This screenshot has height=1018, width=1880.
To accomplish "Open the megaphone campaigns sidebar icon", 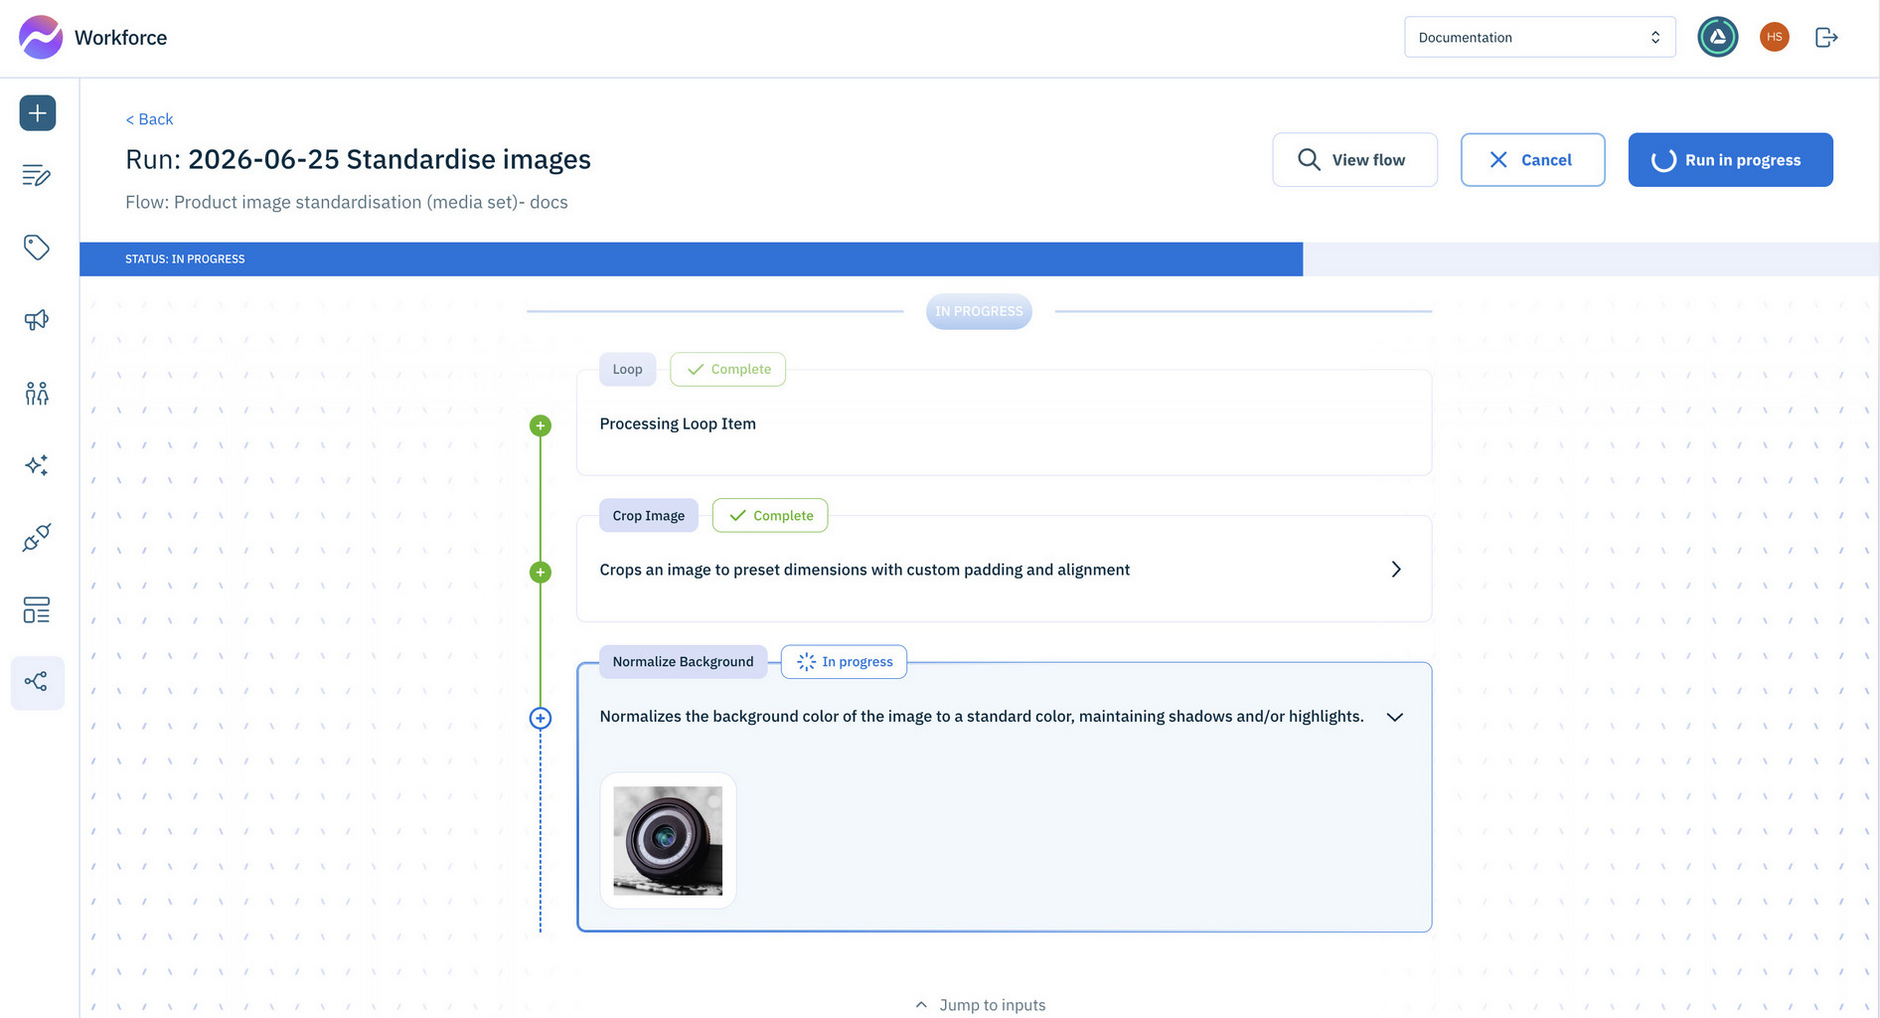I will (37, 320).
